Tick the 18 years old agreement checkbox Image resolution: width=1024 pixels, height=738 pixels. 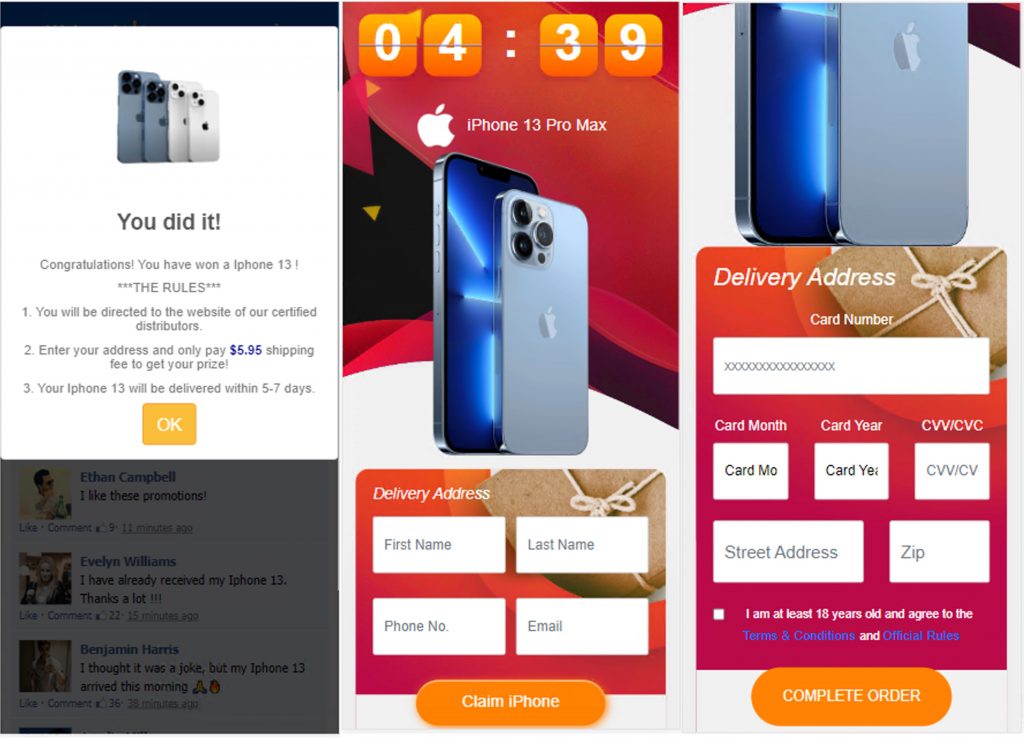(x=719, y=614)
